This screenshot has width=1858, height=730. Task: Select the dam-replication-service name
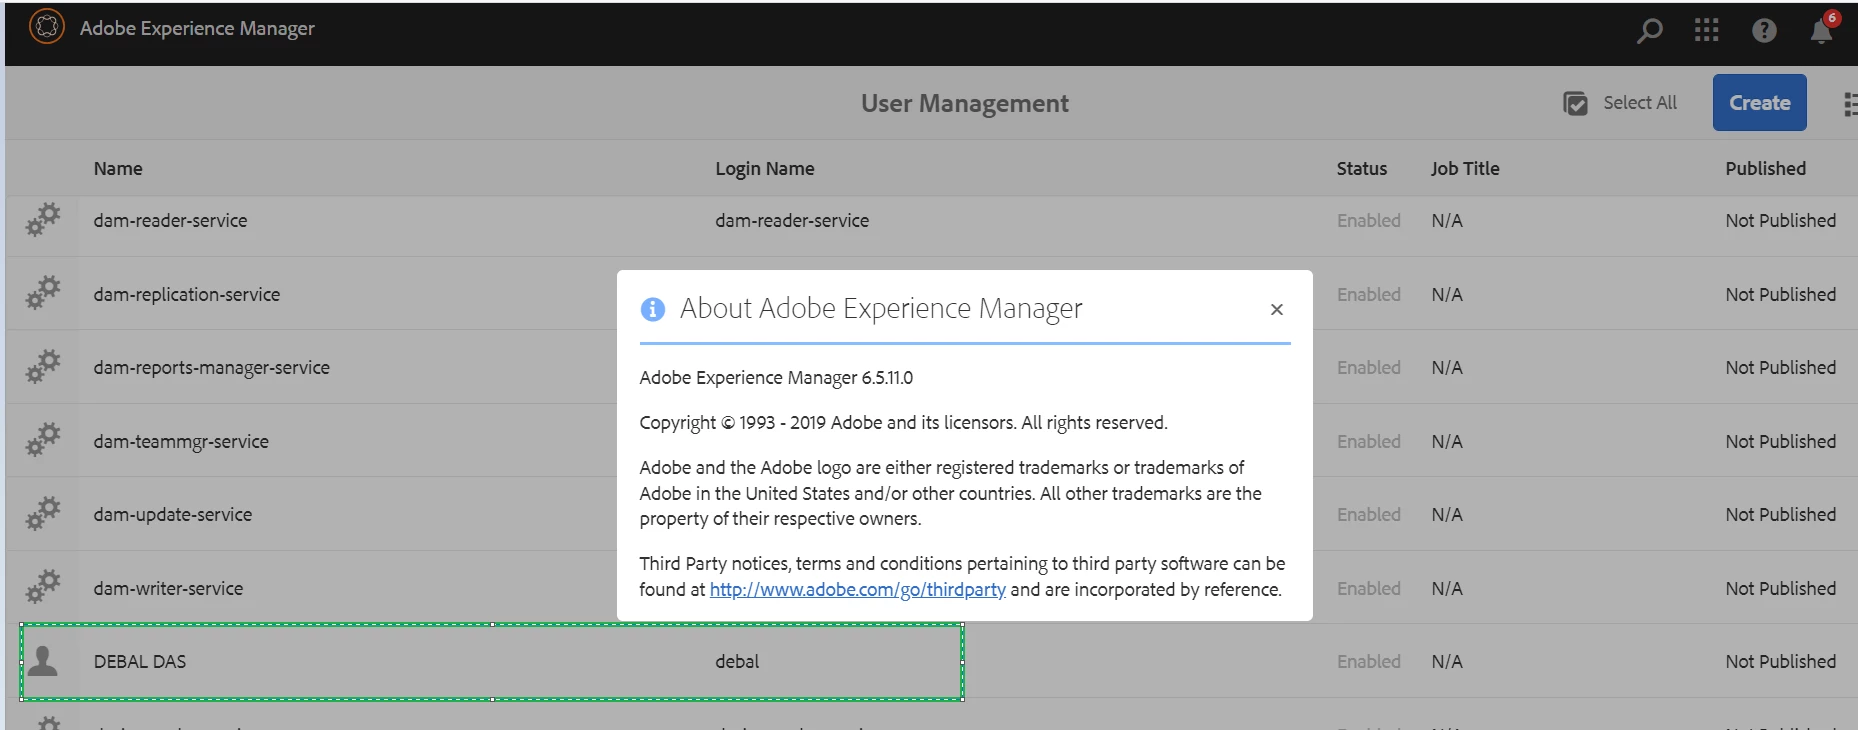(x=186, y=294)
